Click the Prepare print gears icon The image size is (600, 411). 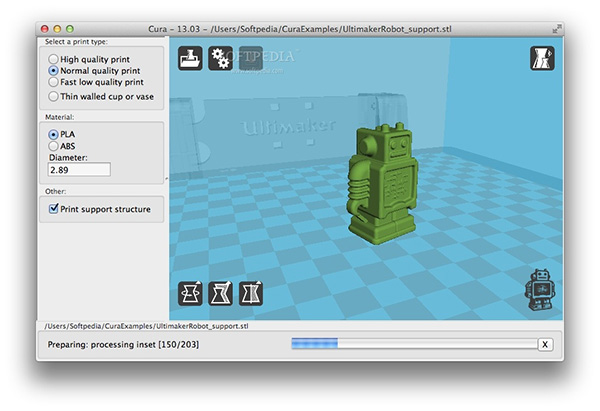click(x=220, y=59)
